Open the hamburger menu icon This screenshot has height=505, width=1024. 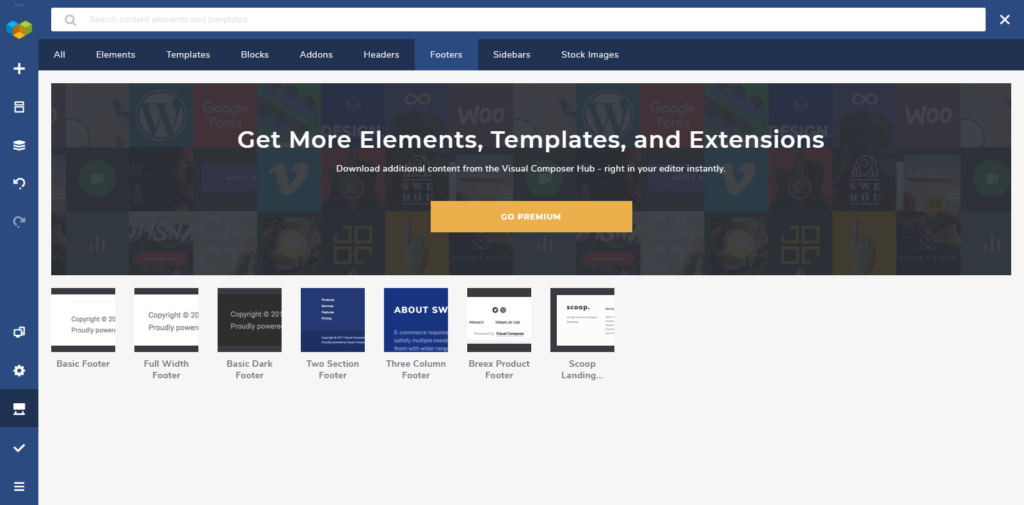point(19,486)
